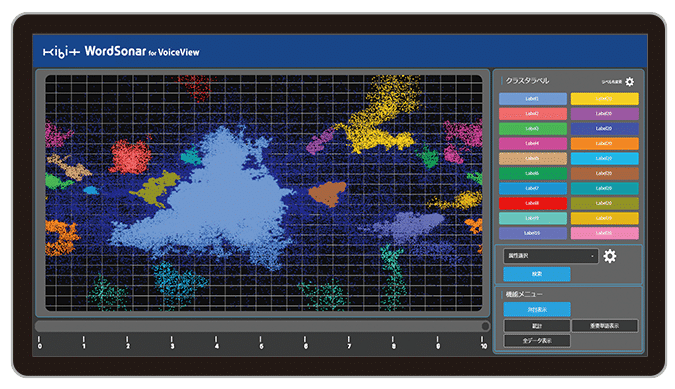Click the blue button under 機能メニュー
The width and height of the screenshot is (675, 389).
click(537, 309)
